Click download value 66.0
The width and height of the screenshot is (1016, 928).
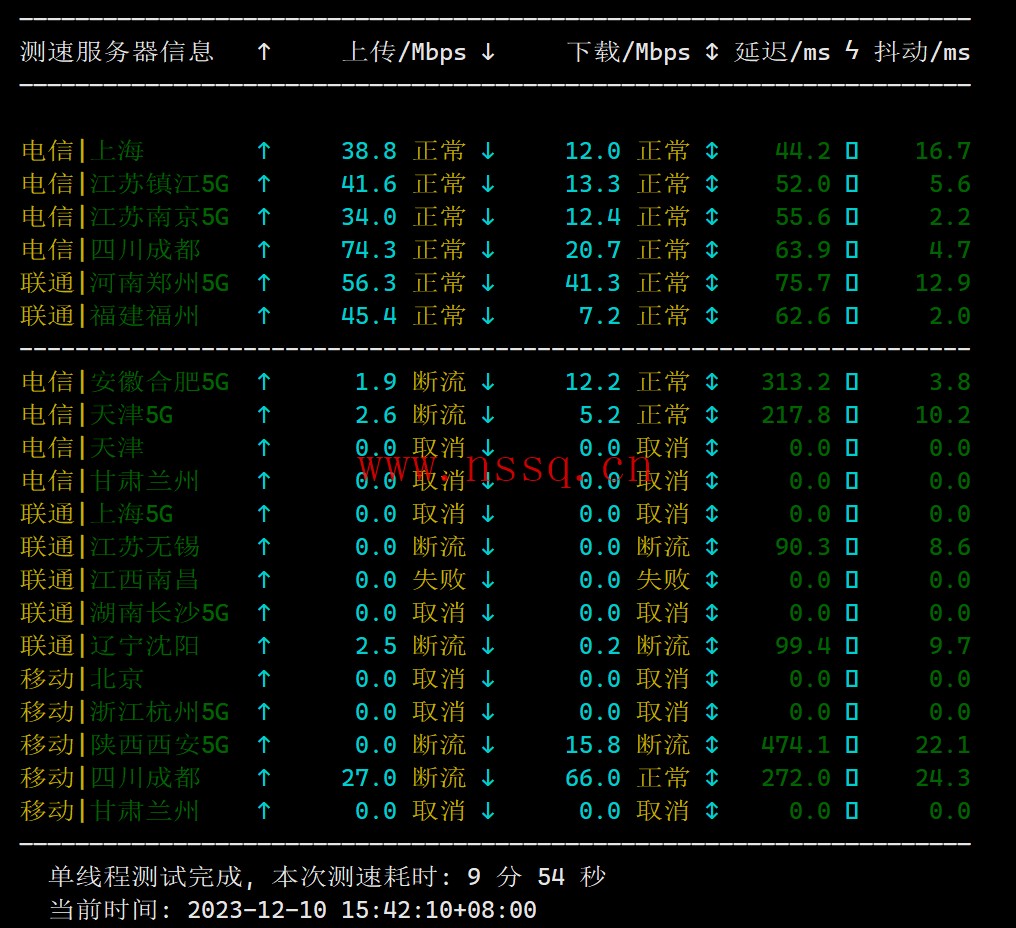(x=593, y=779)
